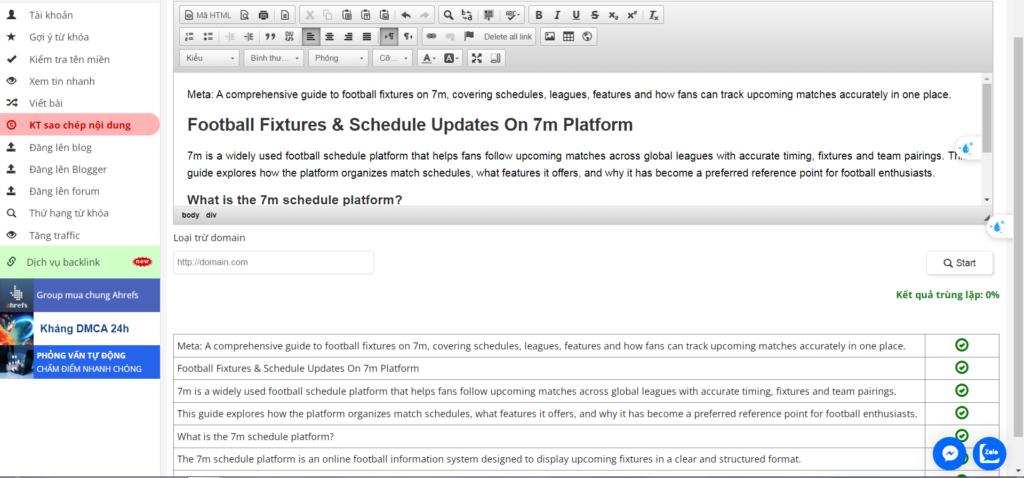Toggle left-to-right text direction button
1024x478 pixels.
click(389, 37)
